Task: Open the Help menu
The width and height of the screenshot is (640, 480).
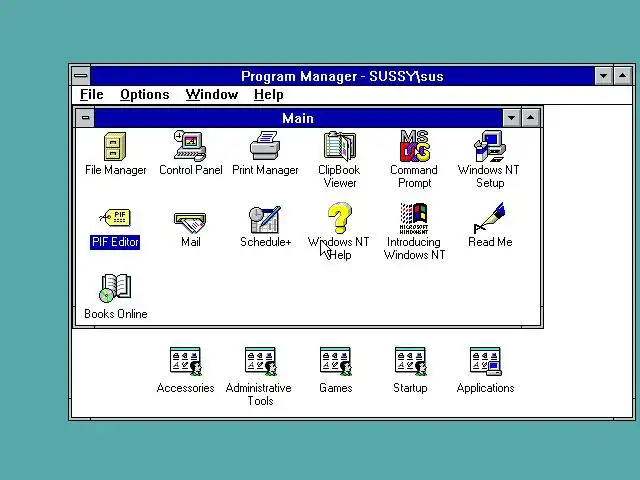Action: (268, 95)
